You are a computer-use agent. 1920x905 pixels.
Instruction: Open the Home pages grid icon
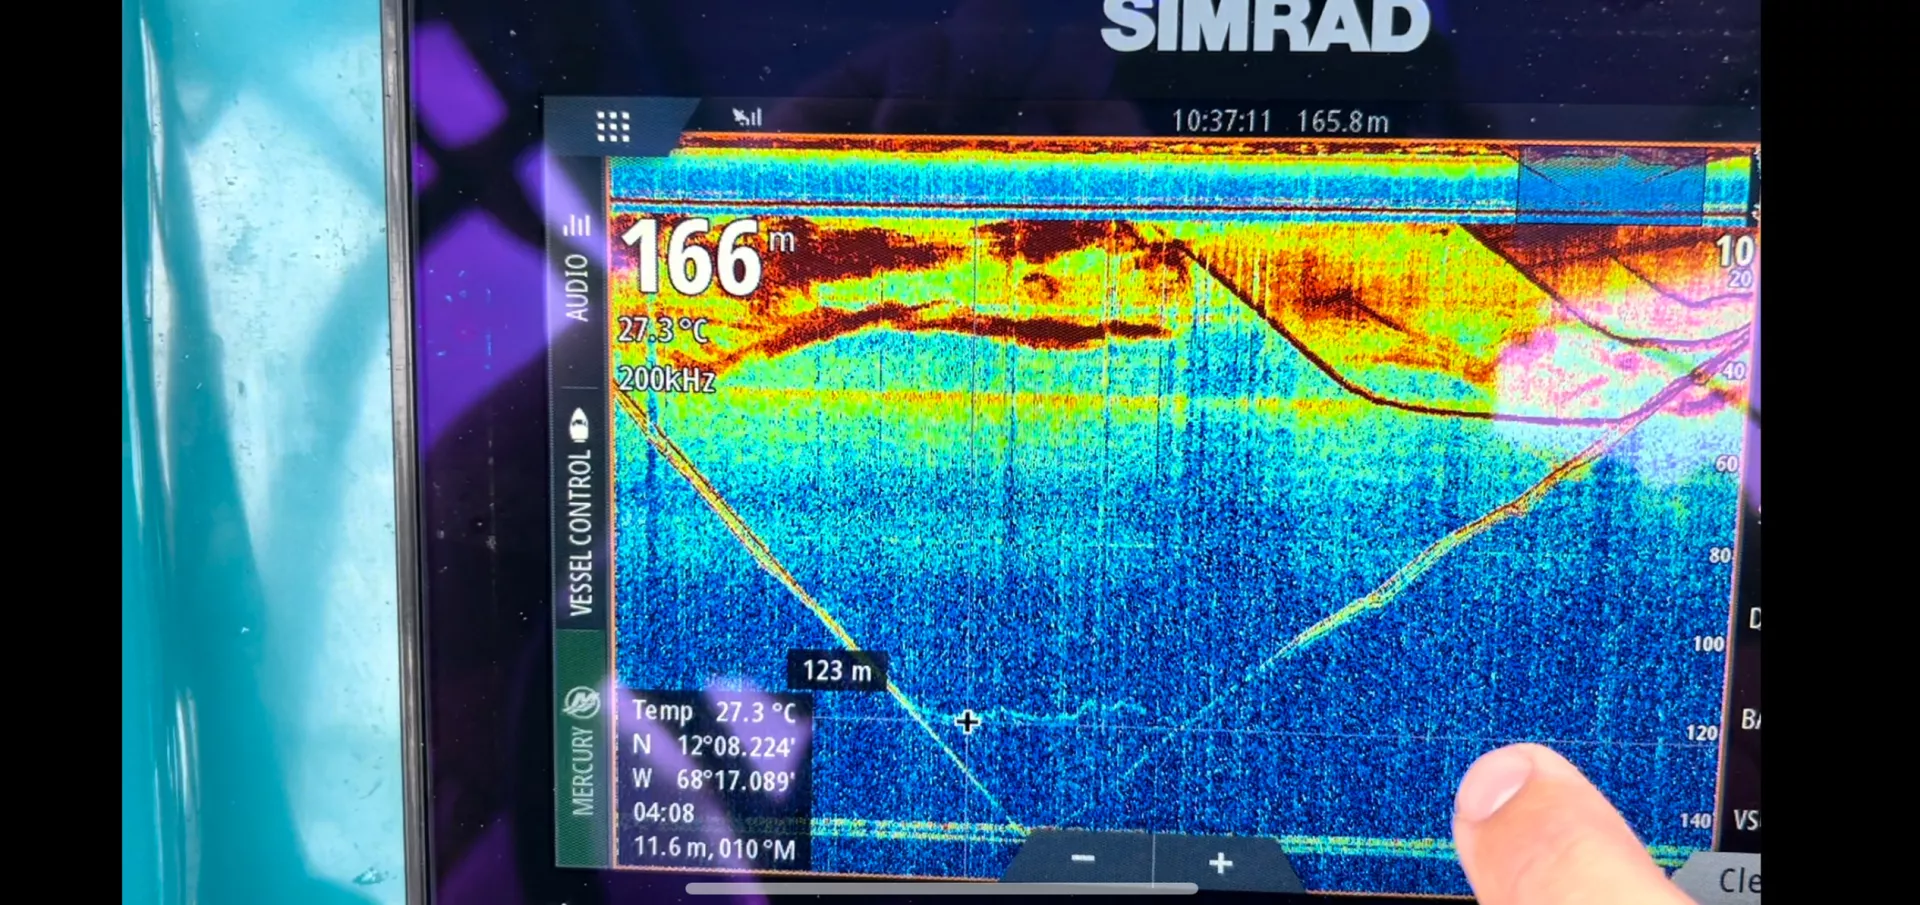(x=612, y=126)
